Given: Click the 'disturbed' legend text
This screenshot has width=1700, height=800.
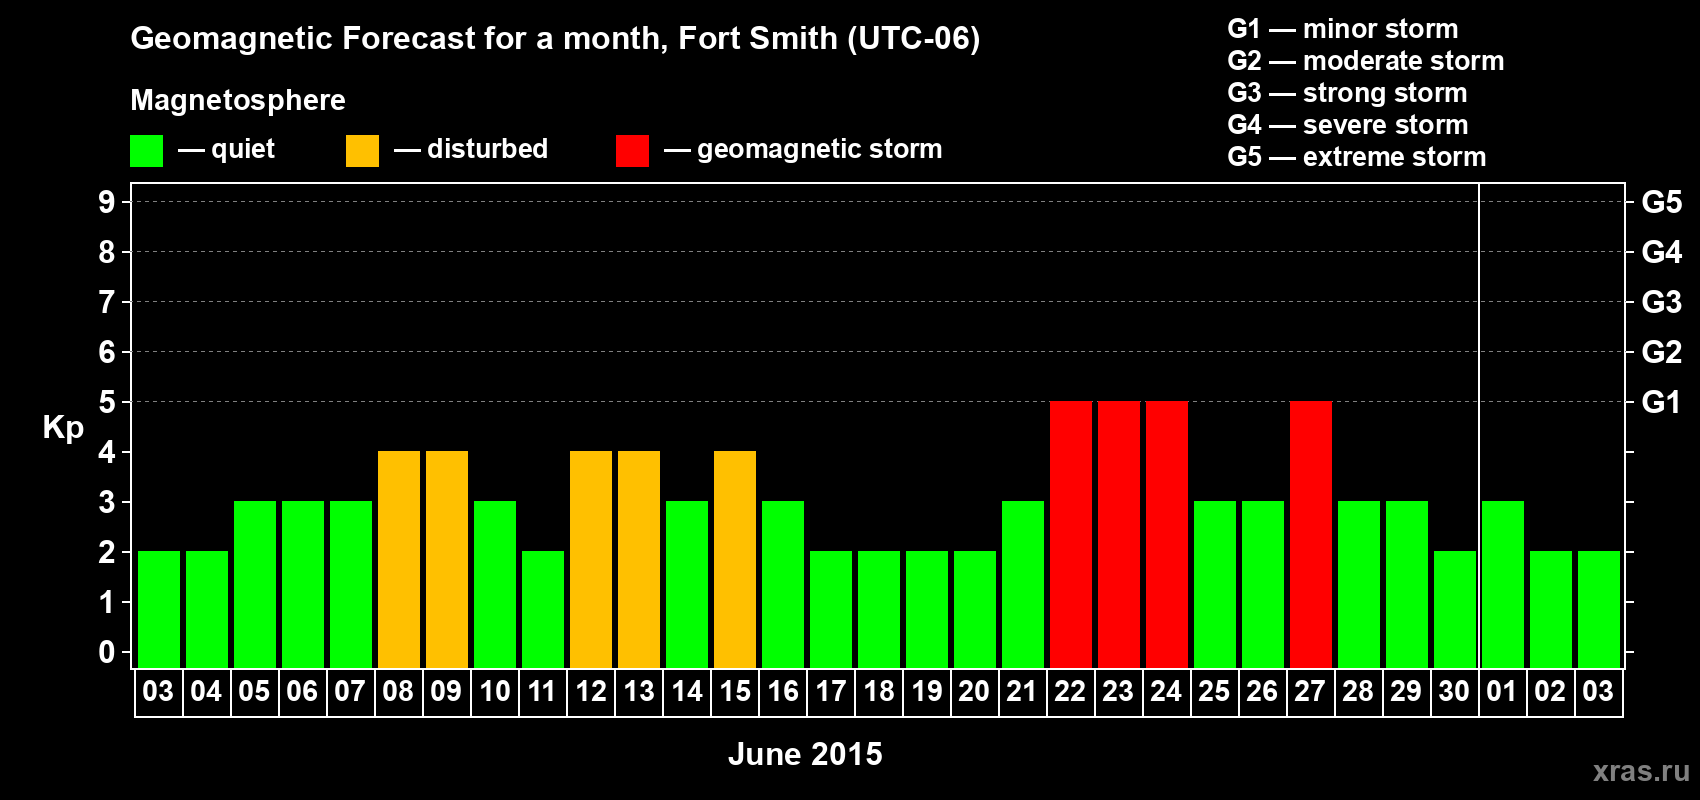Looking at the screenshot, I should coord(488,149).
